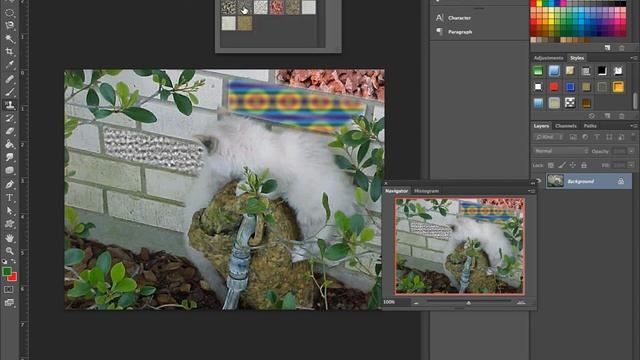Switch to the Histogram tab
Viewport: 640px width, 360px height.
(426, 191)
